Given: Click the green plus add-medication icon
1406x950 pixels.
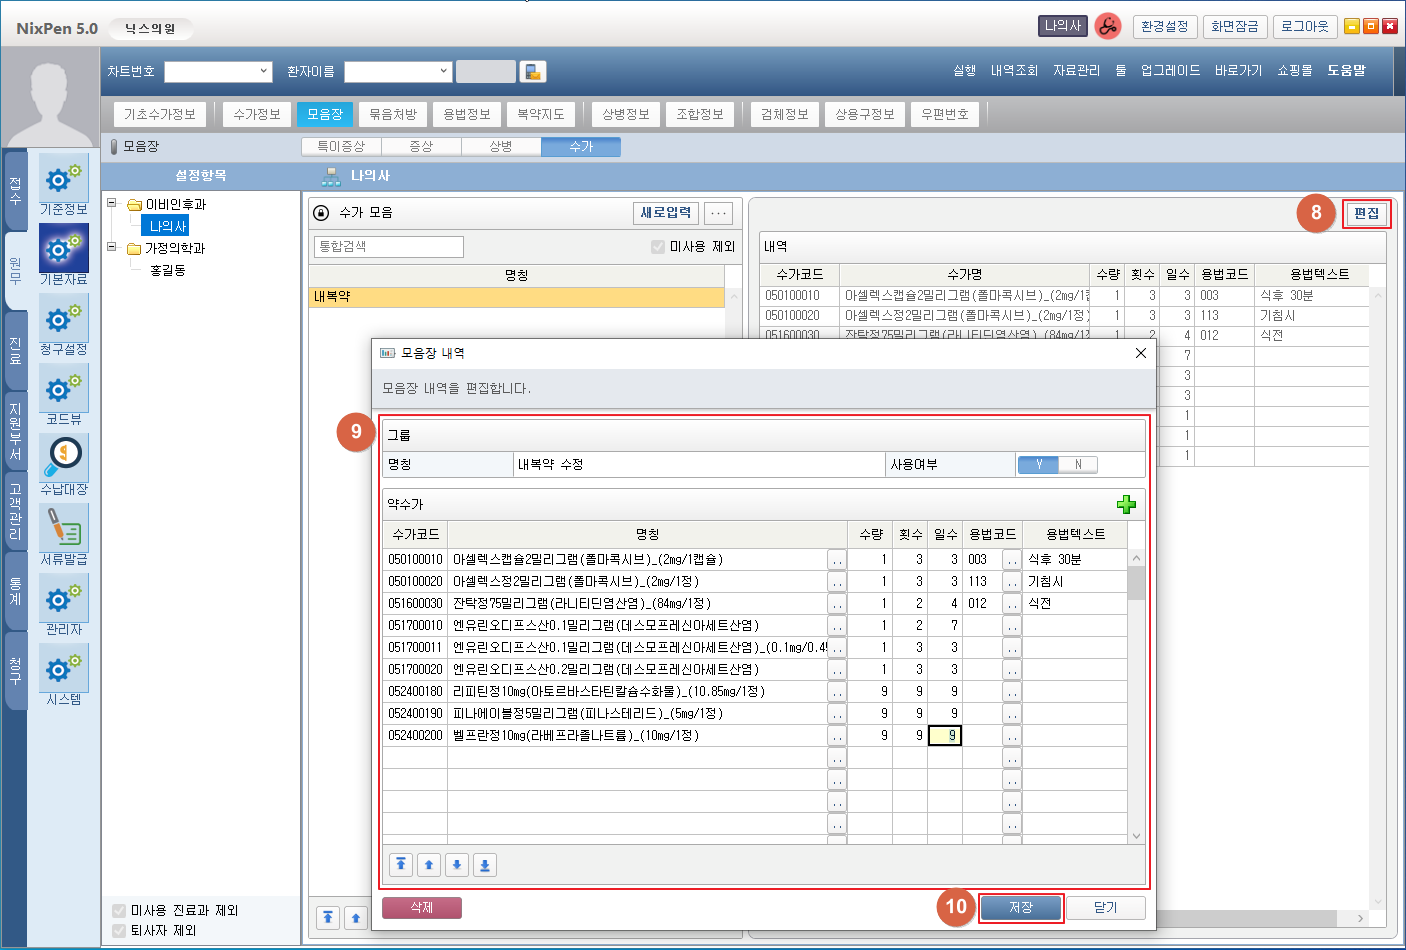Looking at the screenshot, I should tap(1126, 505).
